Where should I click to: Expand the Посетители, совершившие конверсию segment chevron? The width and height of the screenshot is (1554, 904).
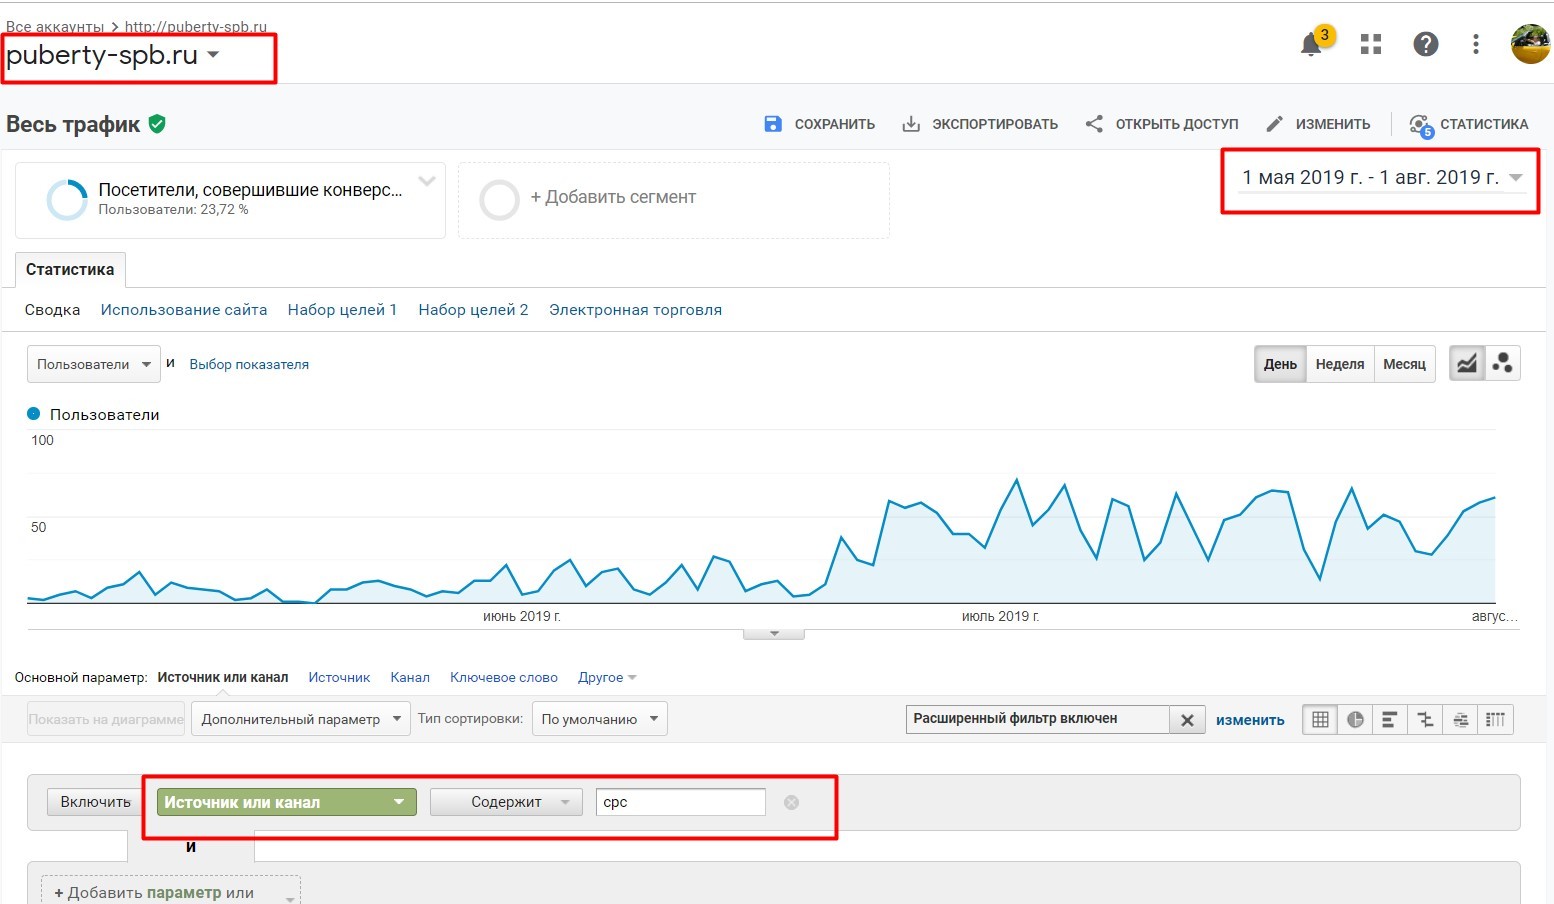tap(427, 181)
